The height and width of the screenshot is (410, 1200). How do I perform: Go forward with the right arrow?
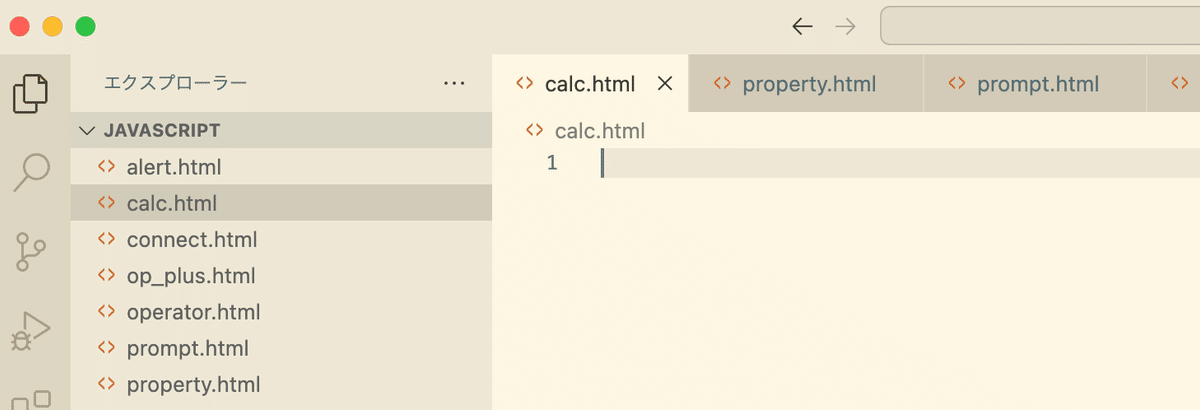(845, 27)
